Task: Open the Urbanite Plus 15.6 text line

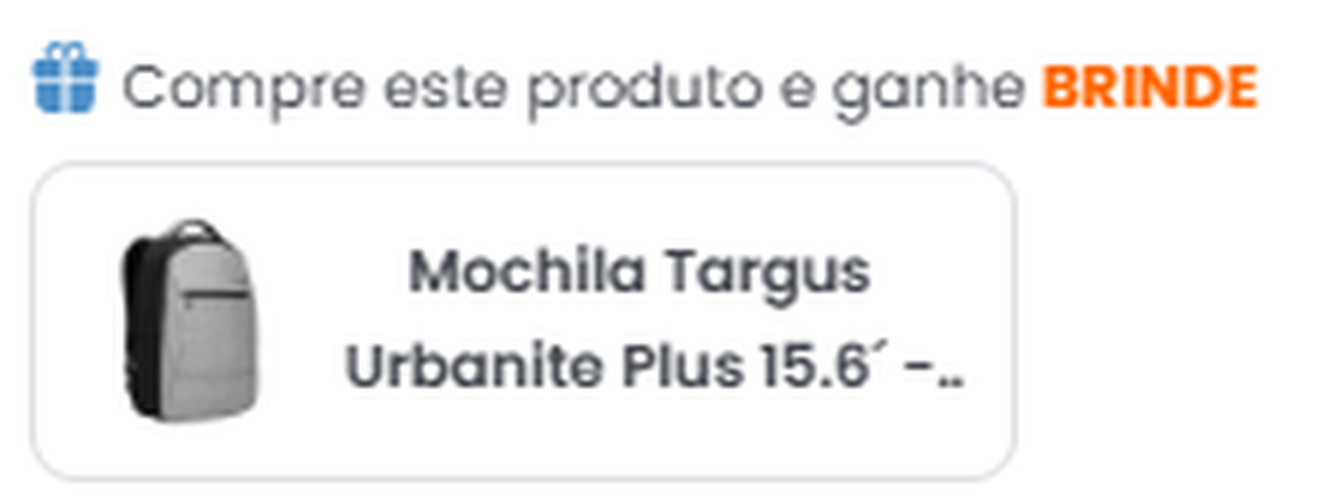Action: 655,369
